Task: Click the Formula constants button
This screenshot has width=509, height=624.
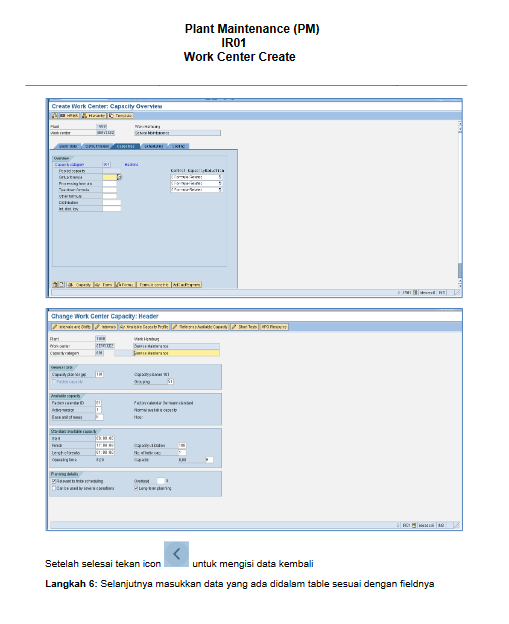Action: [x=154, y=285]
